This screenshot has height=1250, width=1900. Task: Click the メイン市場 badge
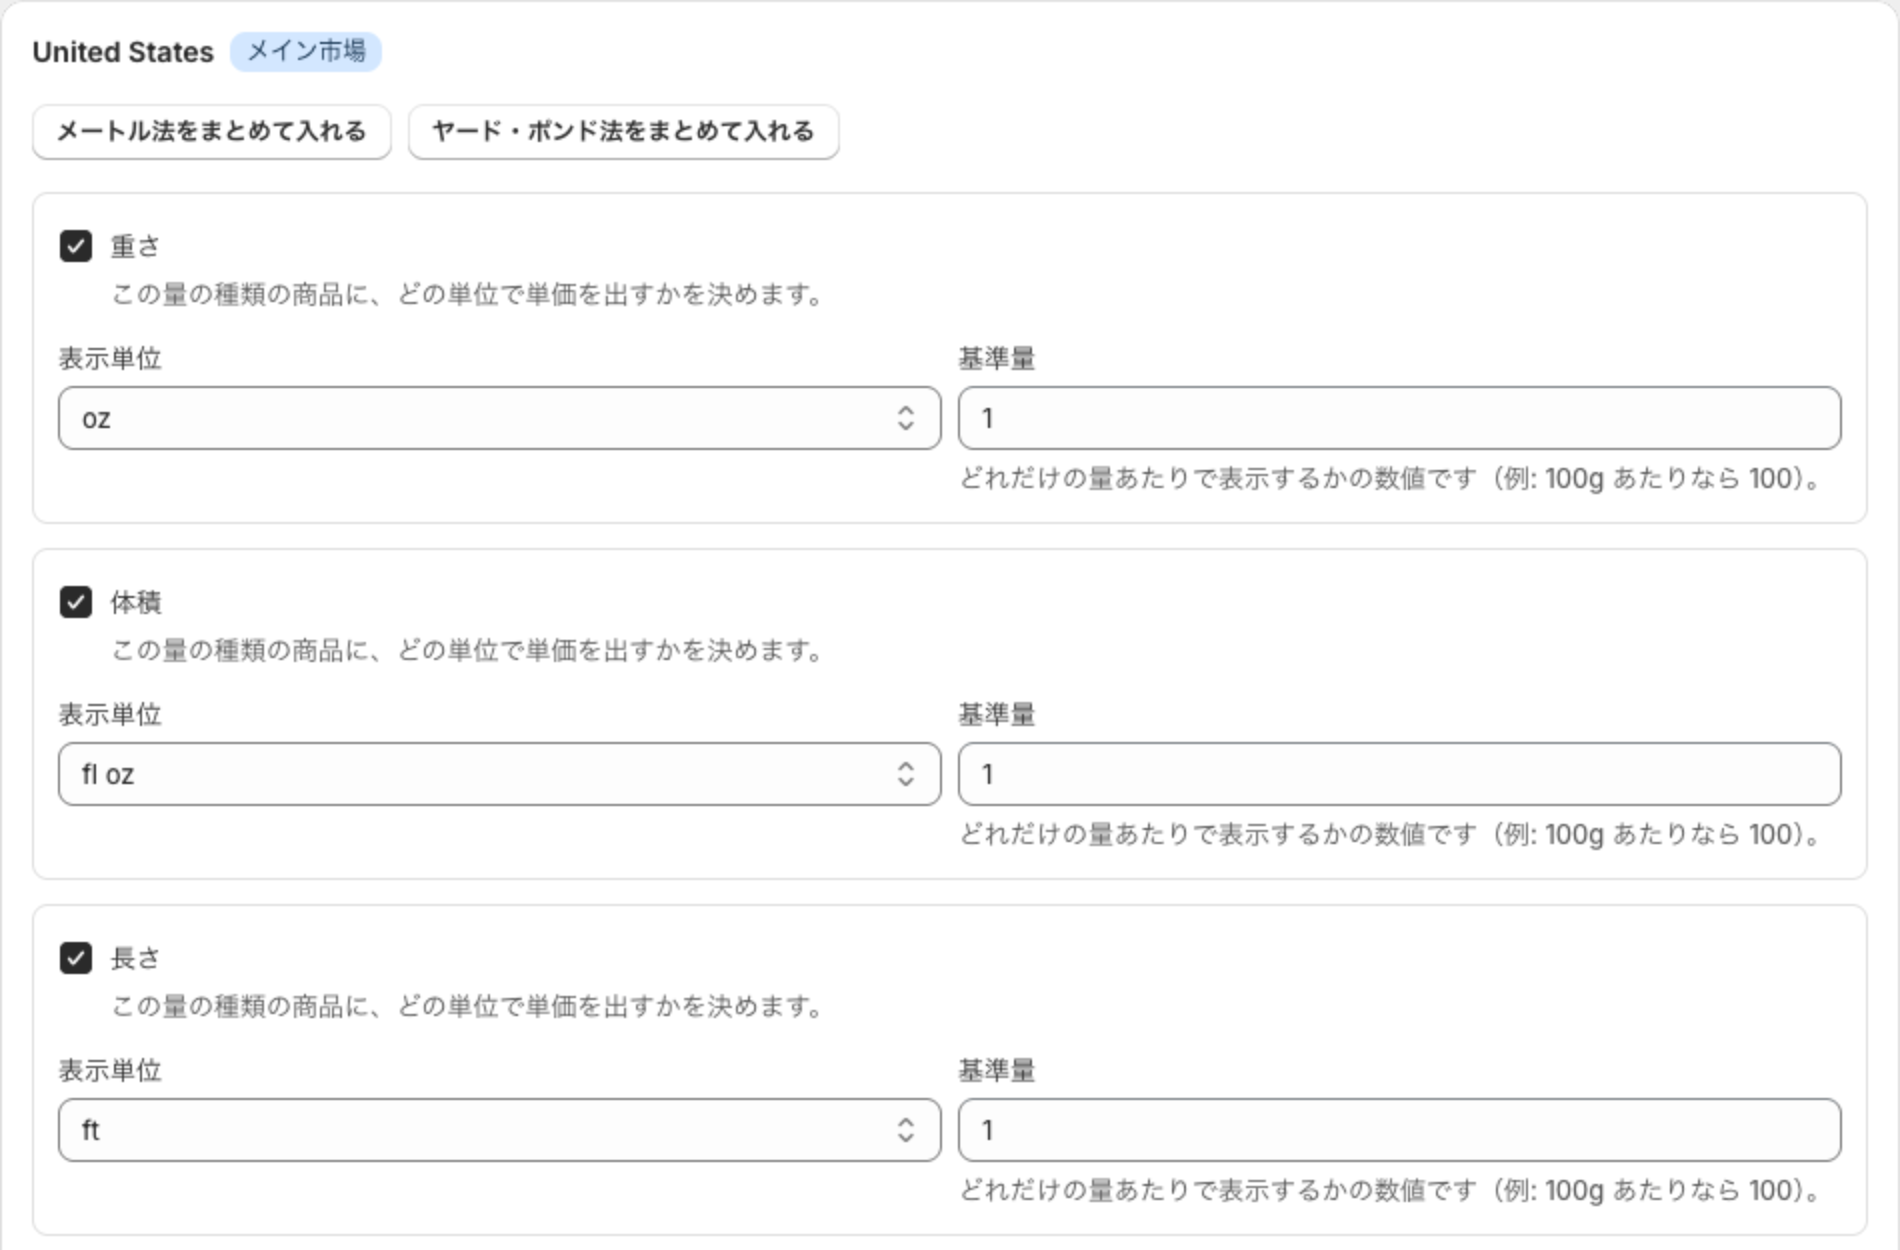[x=306, y=51]
